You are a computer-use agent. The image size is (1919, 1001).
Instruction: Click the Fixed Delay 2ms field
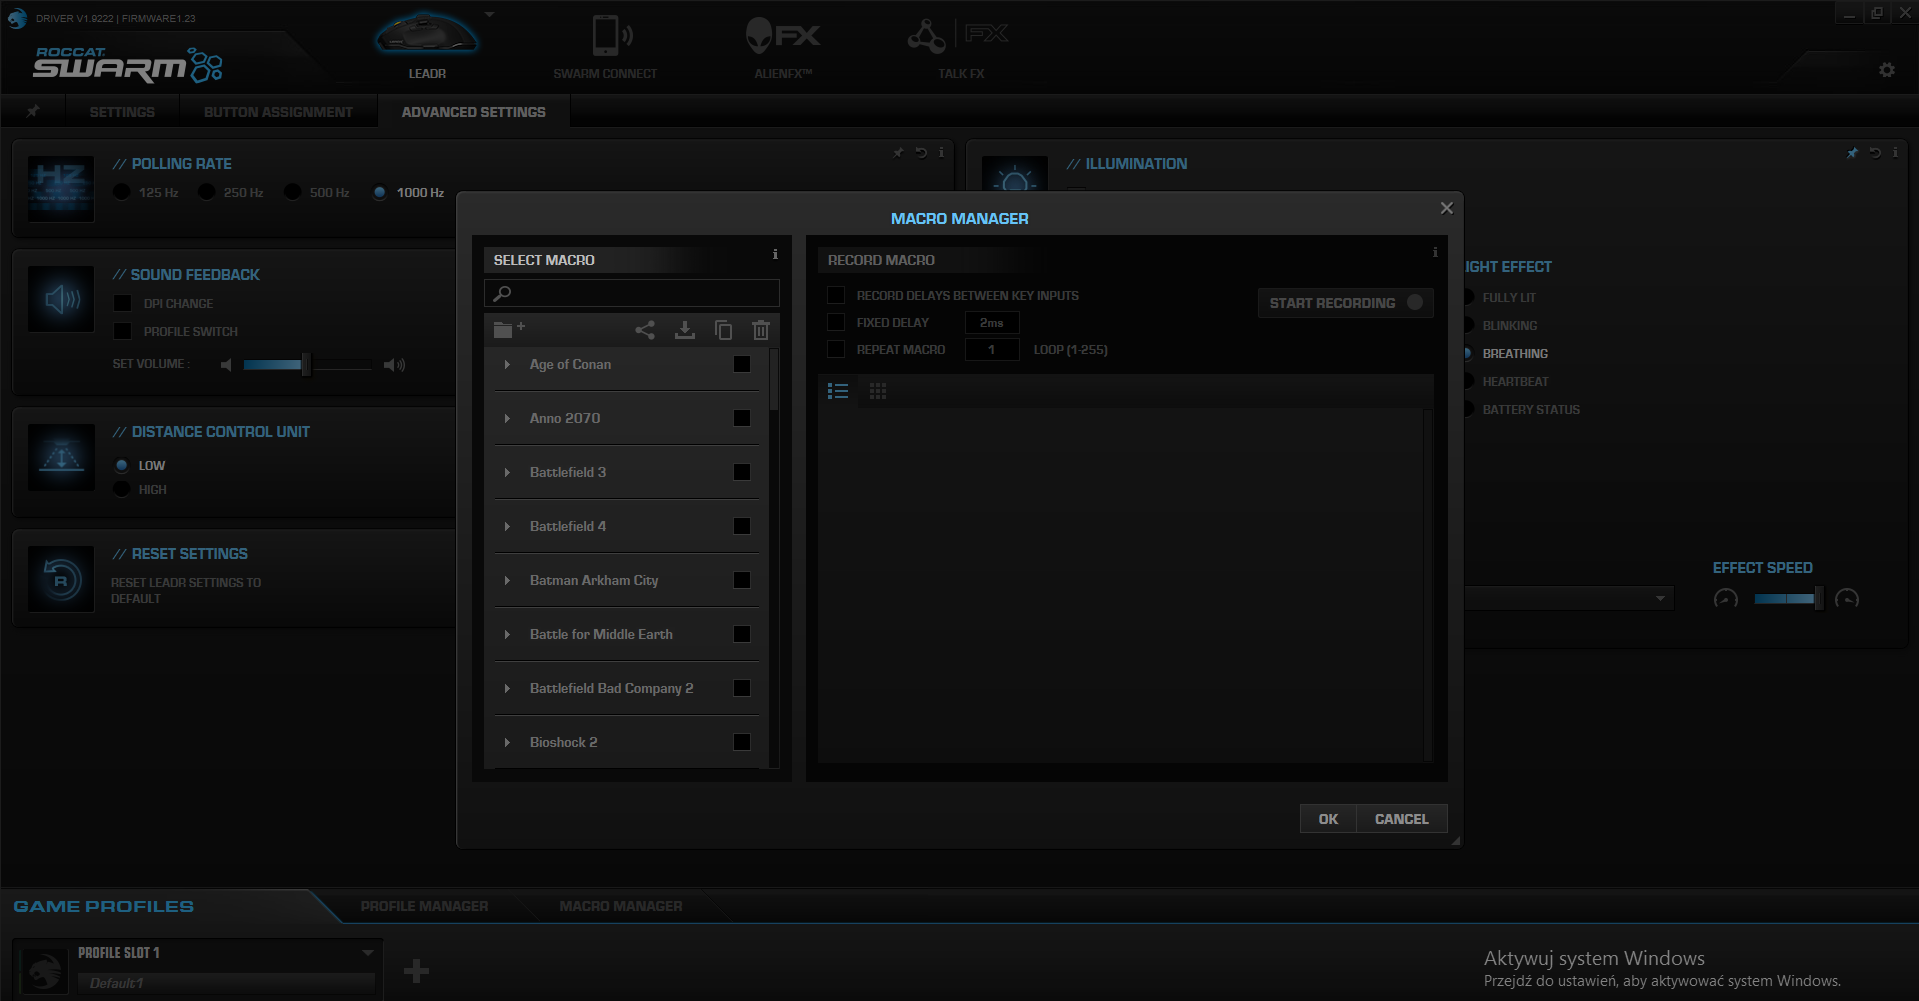tap(992, 322)
